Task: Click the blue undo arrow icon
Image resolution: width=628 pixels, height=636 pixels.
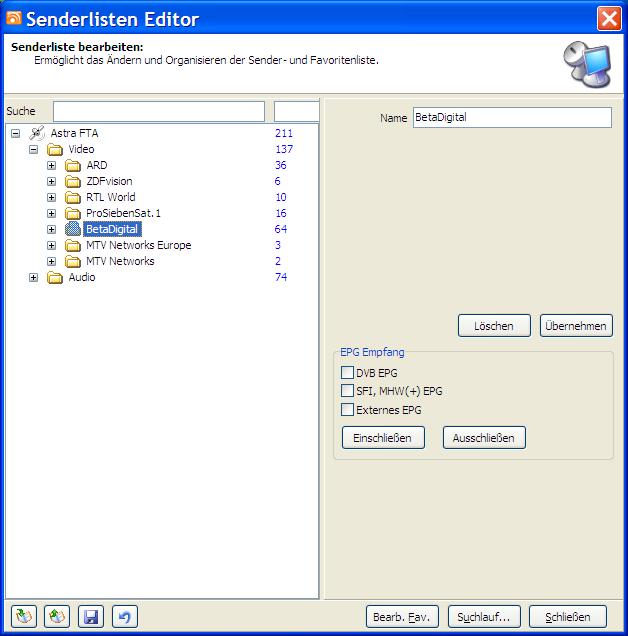Action: [x=125, y=616]
